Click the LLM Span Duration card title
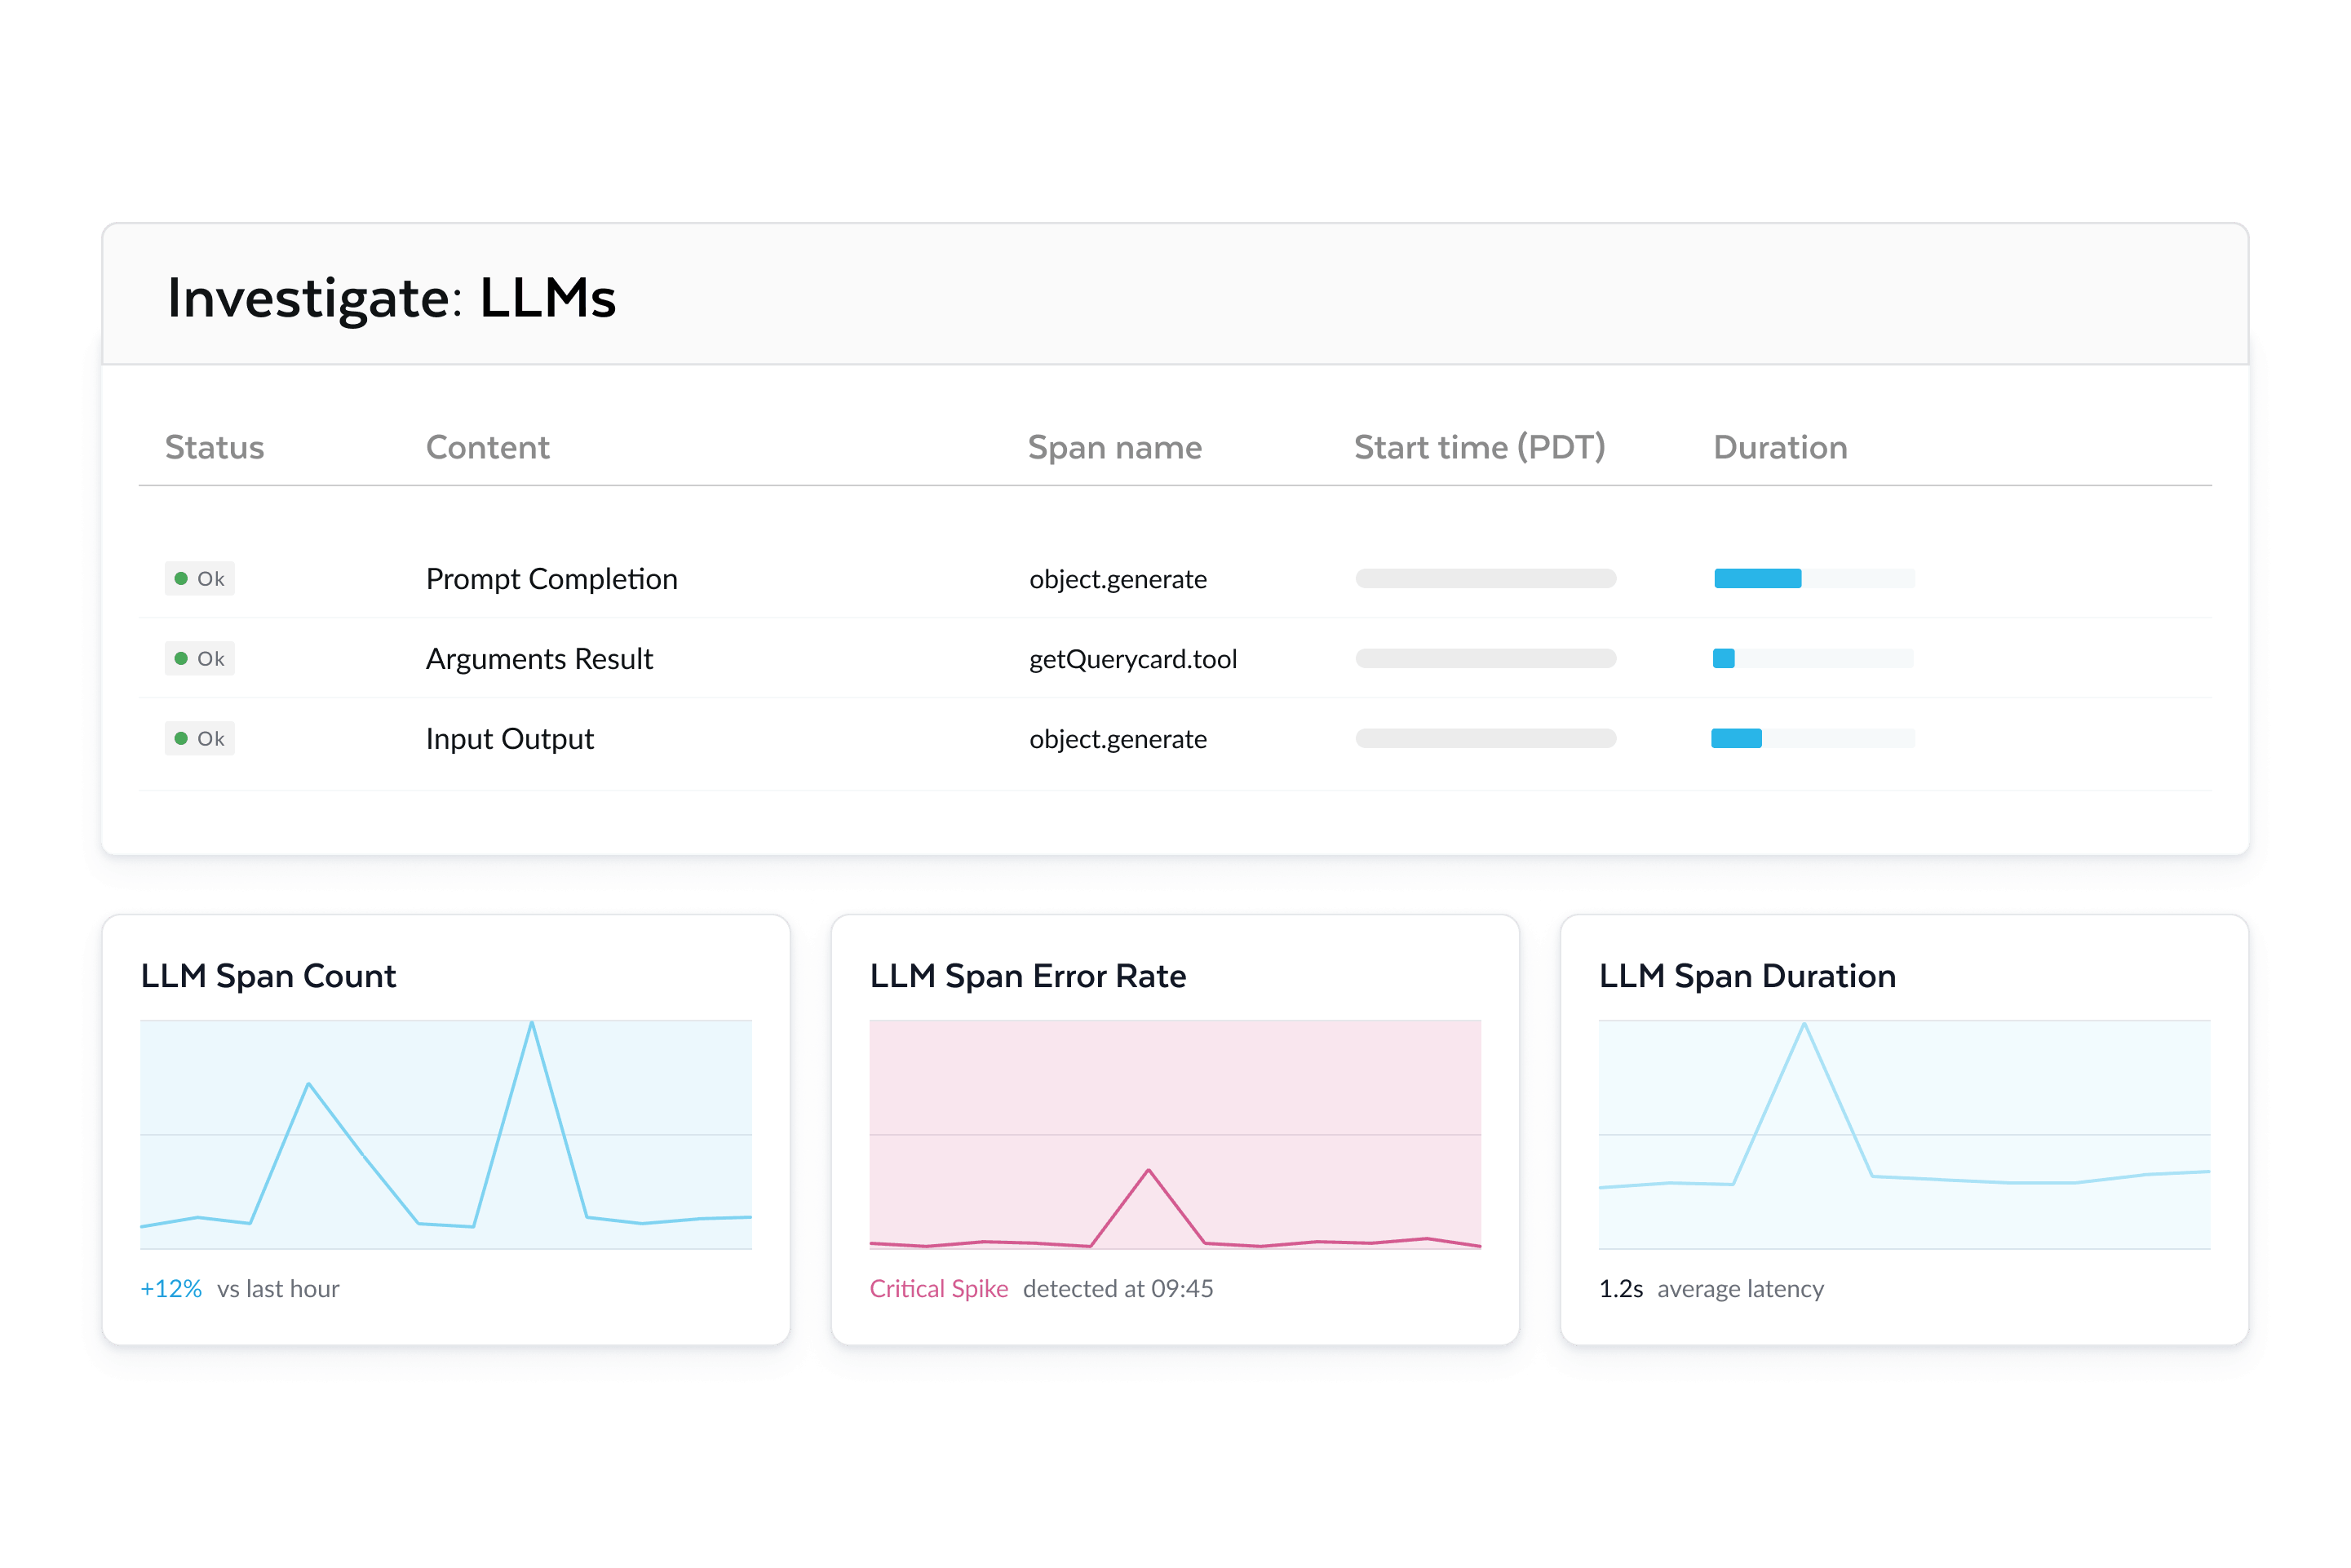 pos(1747,976)
